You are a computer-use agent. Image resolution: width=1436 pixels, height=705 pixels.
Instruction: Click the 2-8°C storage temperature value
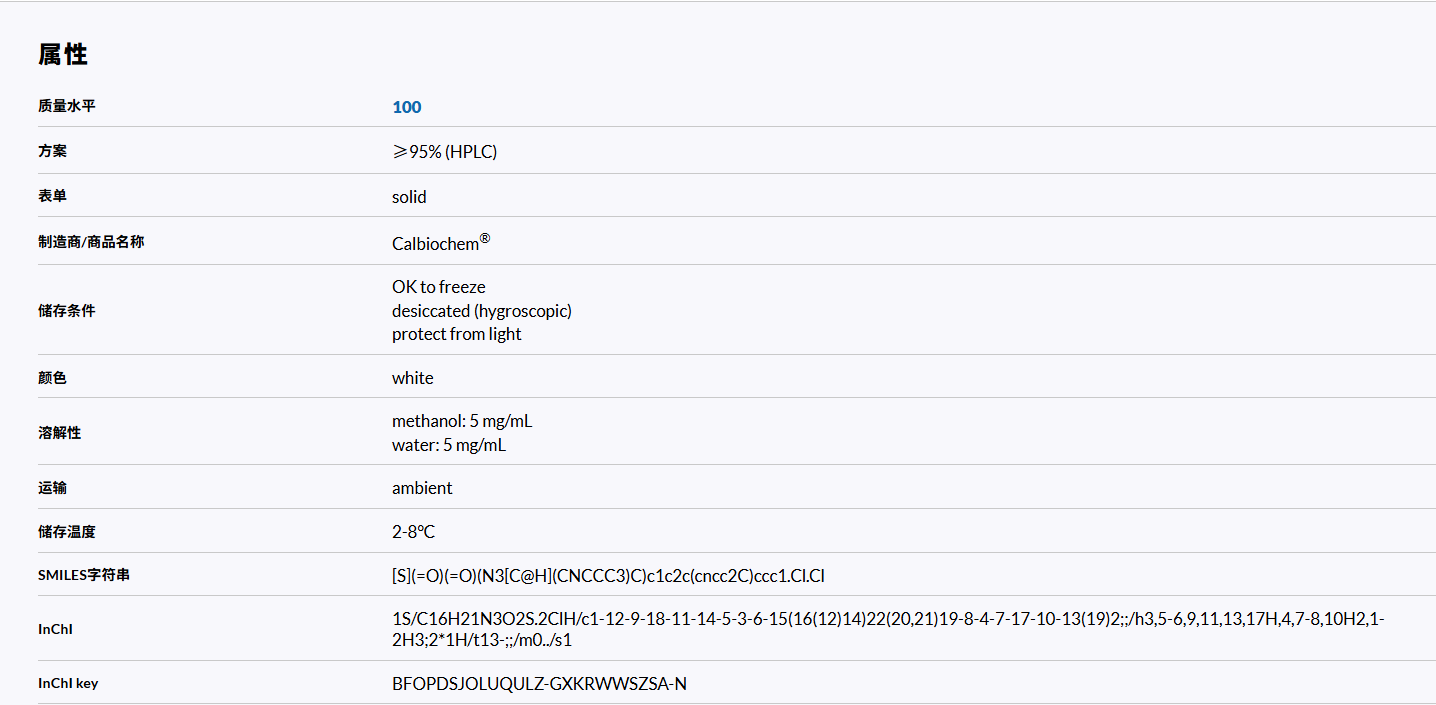click(413, 532)
